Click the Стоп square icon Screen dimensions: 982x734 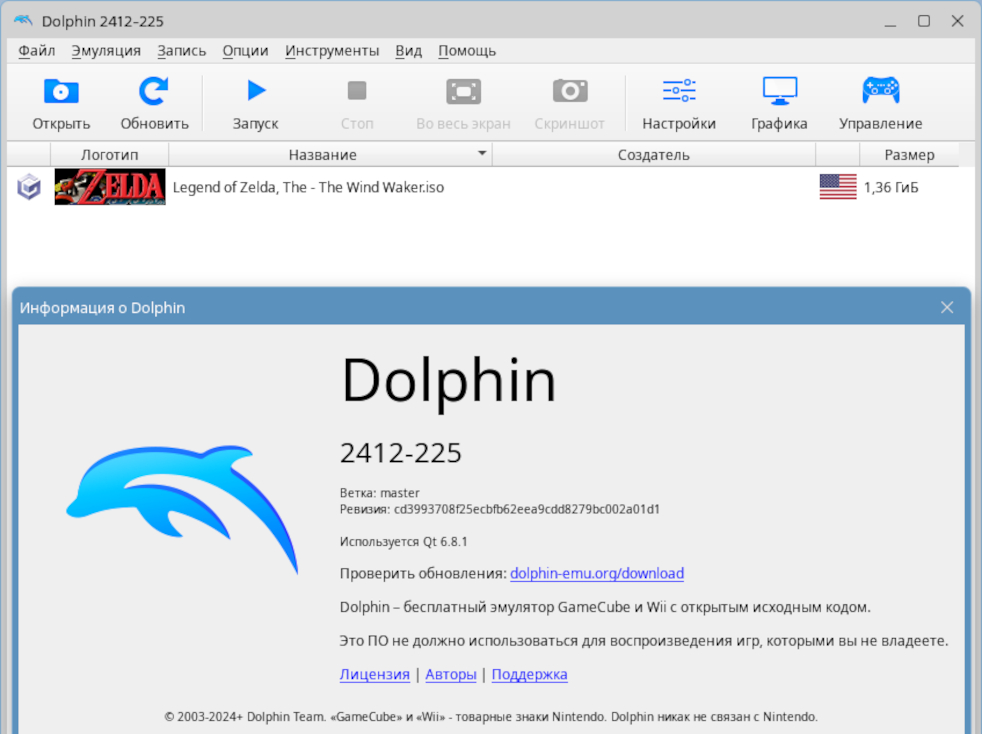[x=357, y=91]
